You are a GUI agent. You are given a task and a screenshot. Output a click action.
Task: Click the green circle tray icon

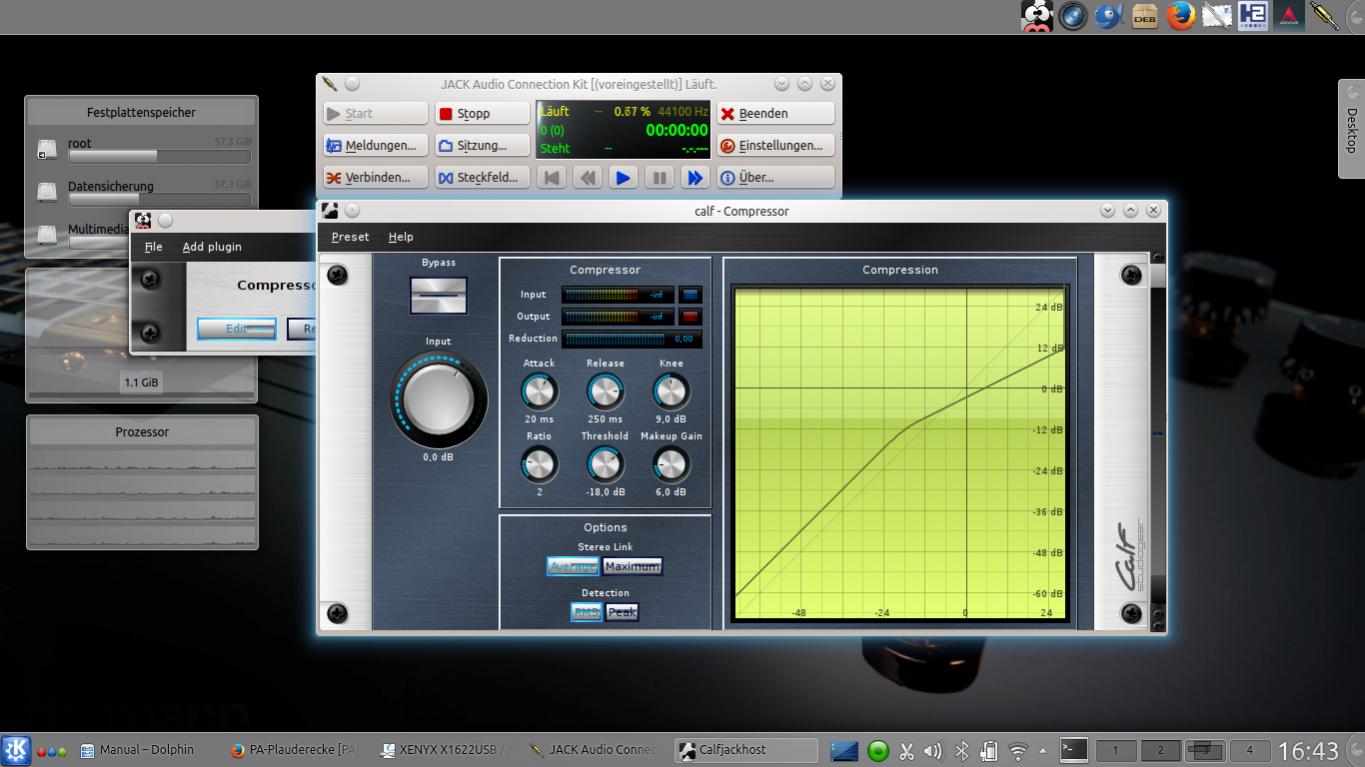[878, 750]
